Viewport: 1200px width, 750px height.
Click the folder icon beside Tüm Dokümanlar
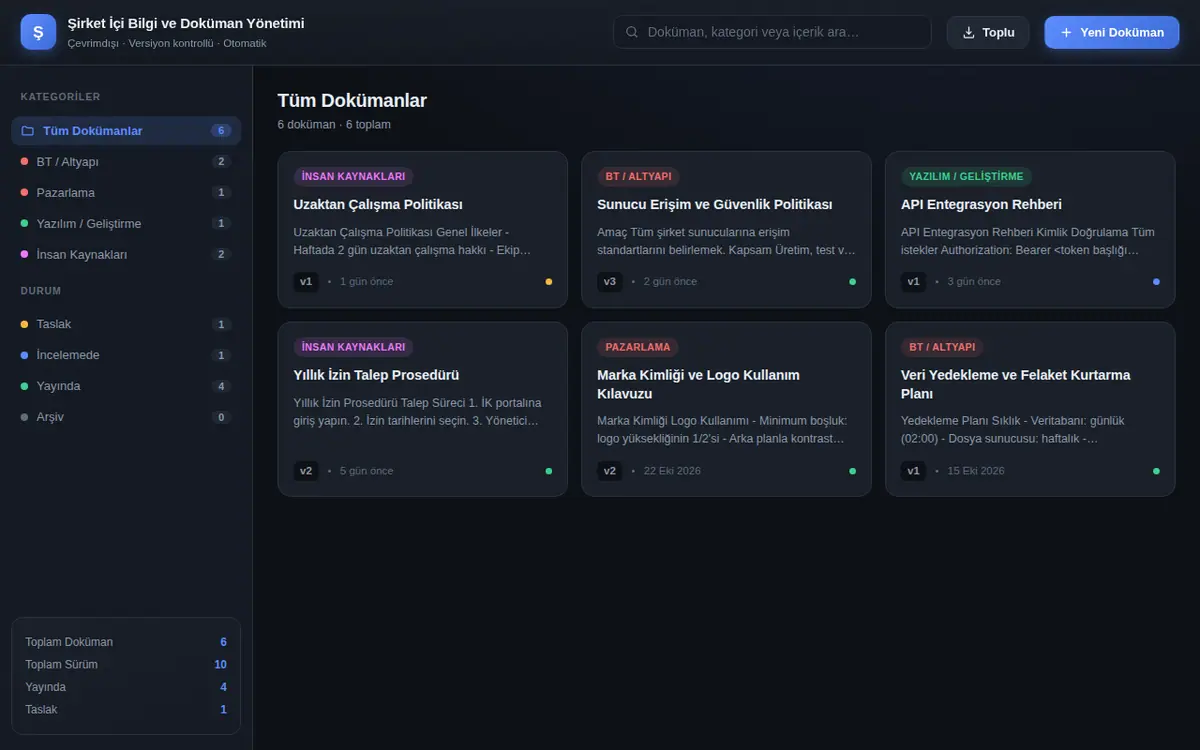click(28, 131)
